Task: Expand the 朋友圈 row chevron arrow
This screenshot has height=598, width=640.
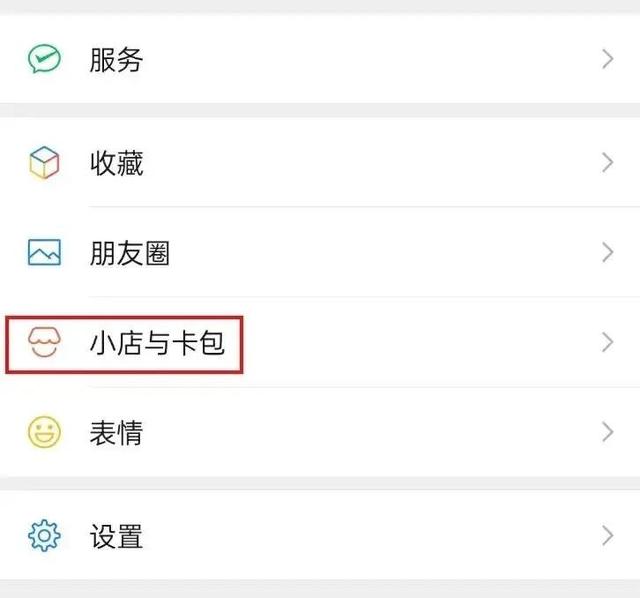Action: pos(607,253)
